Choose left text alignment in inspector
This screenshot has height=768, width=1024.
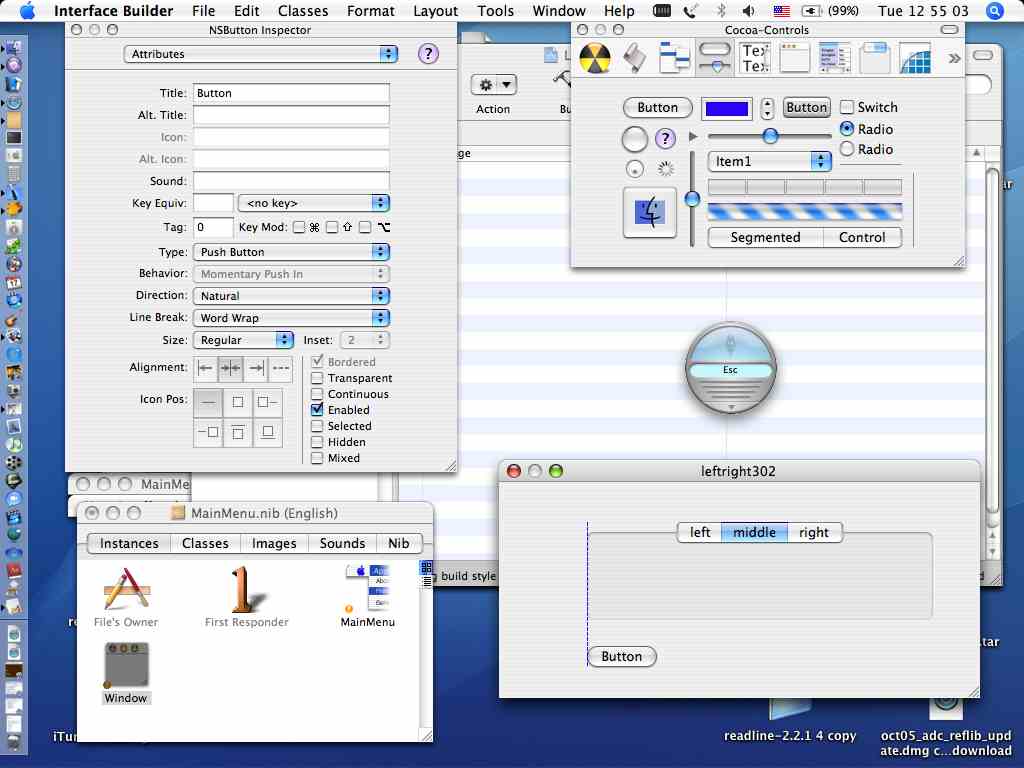(206, 368)
